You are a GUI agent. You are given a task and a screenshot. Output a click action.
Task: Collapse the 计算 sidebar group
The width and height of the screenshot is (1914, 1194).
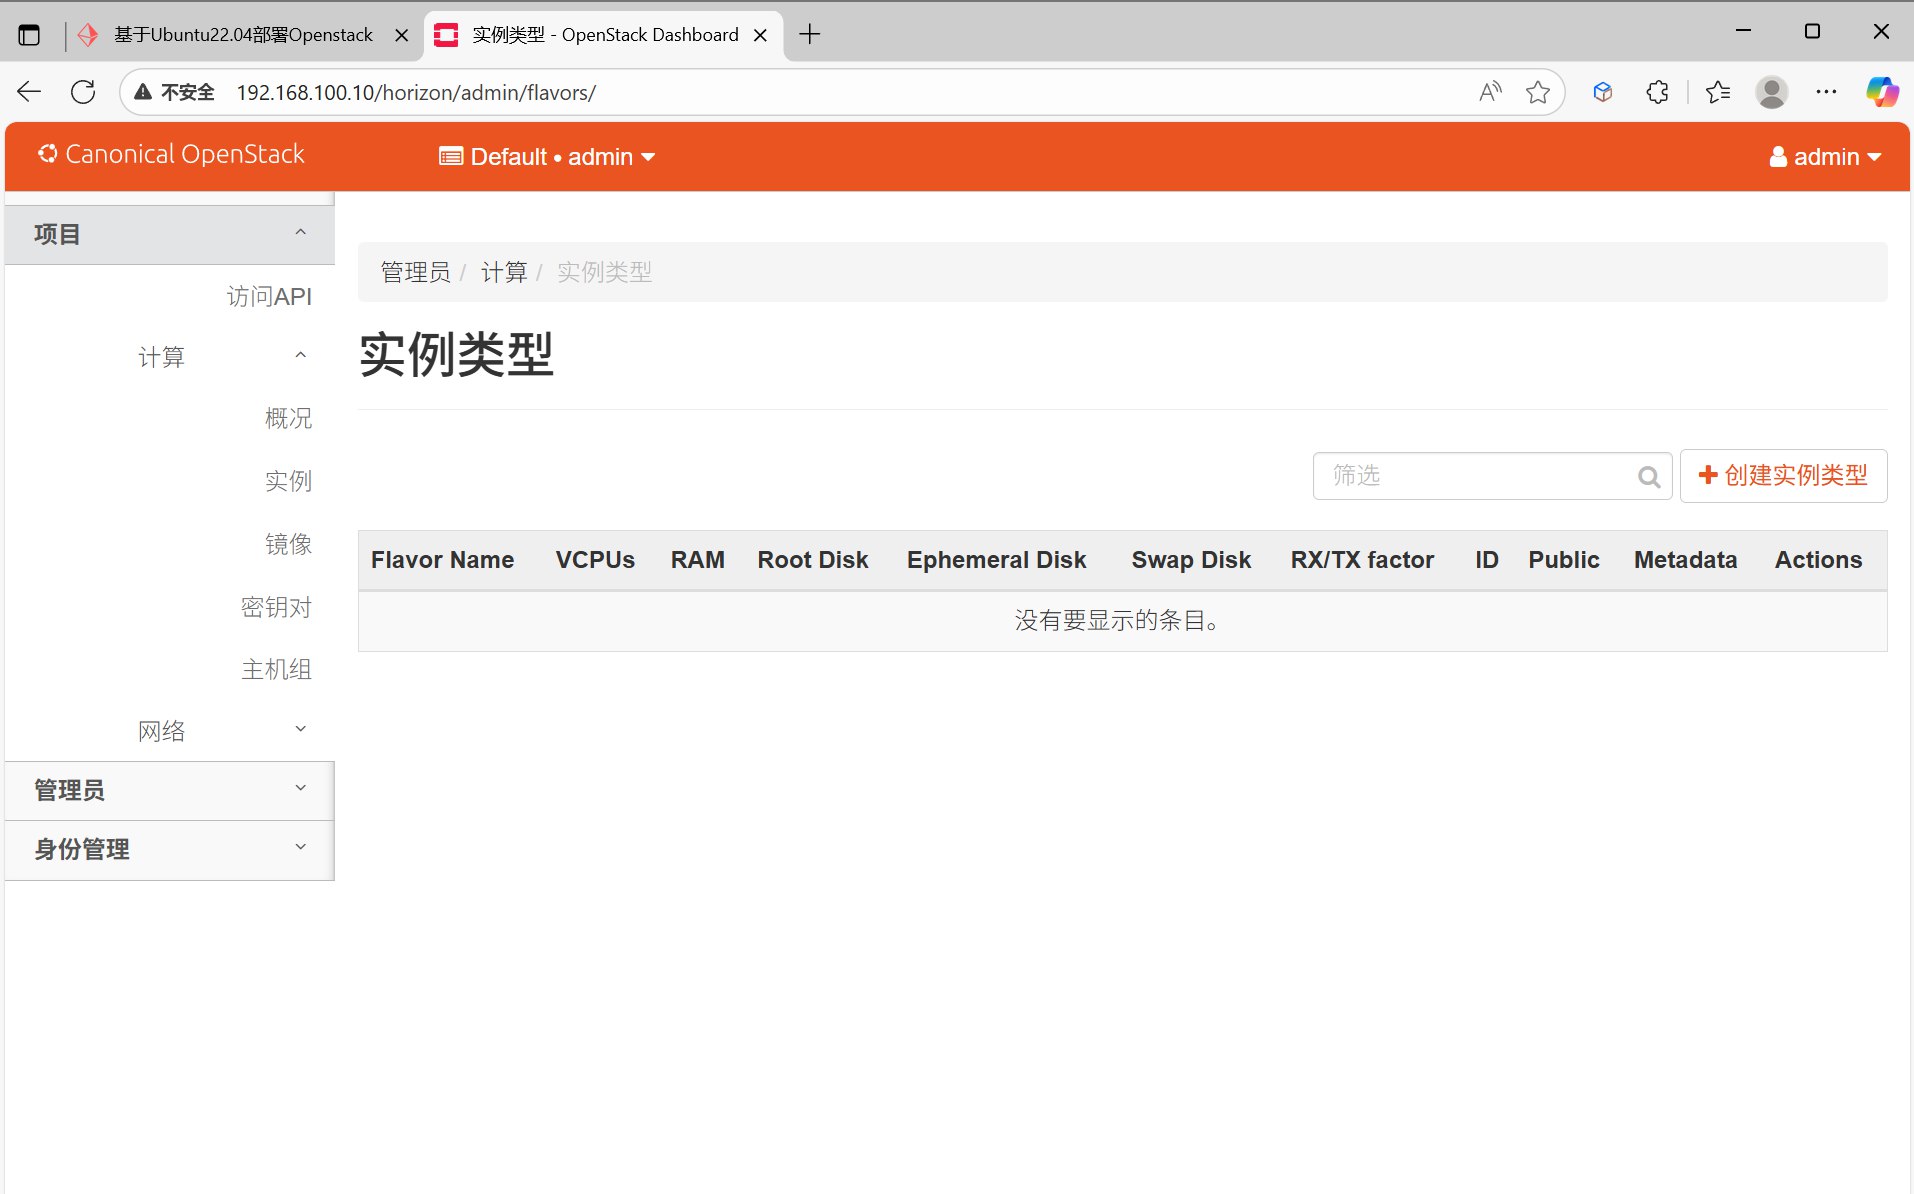pos(222,357)
